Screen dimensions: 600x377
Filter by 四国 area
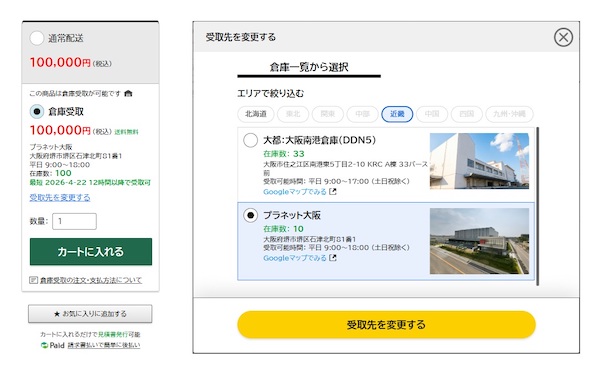(466, 114)
